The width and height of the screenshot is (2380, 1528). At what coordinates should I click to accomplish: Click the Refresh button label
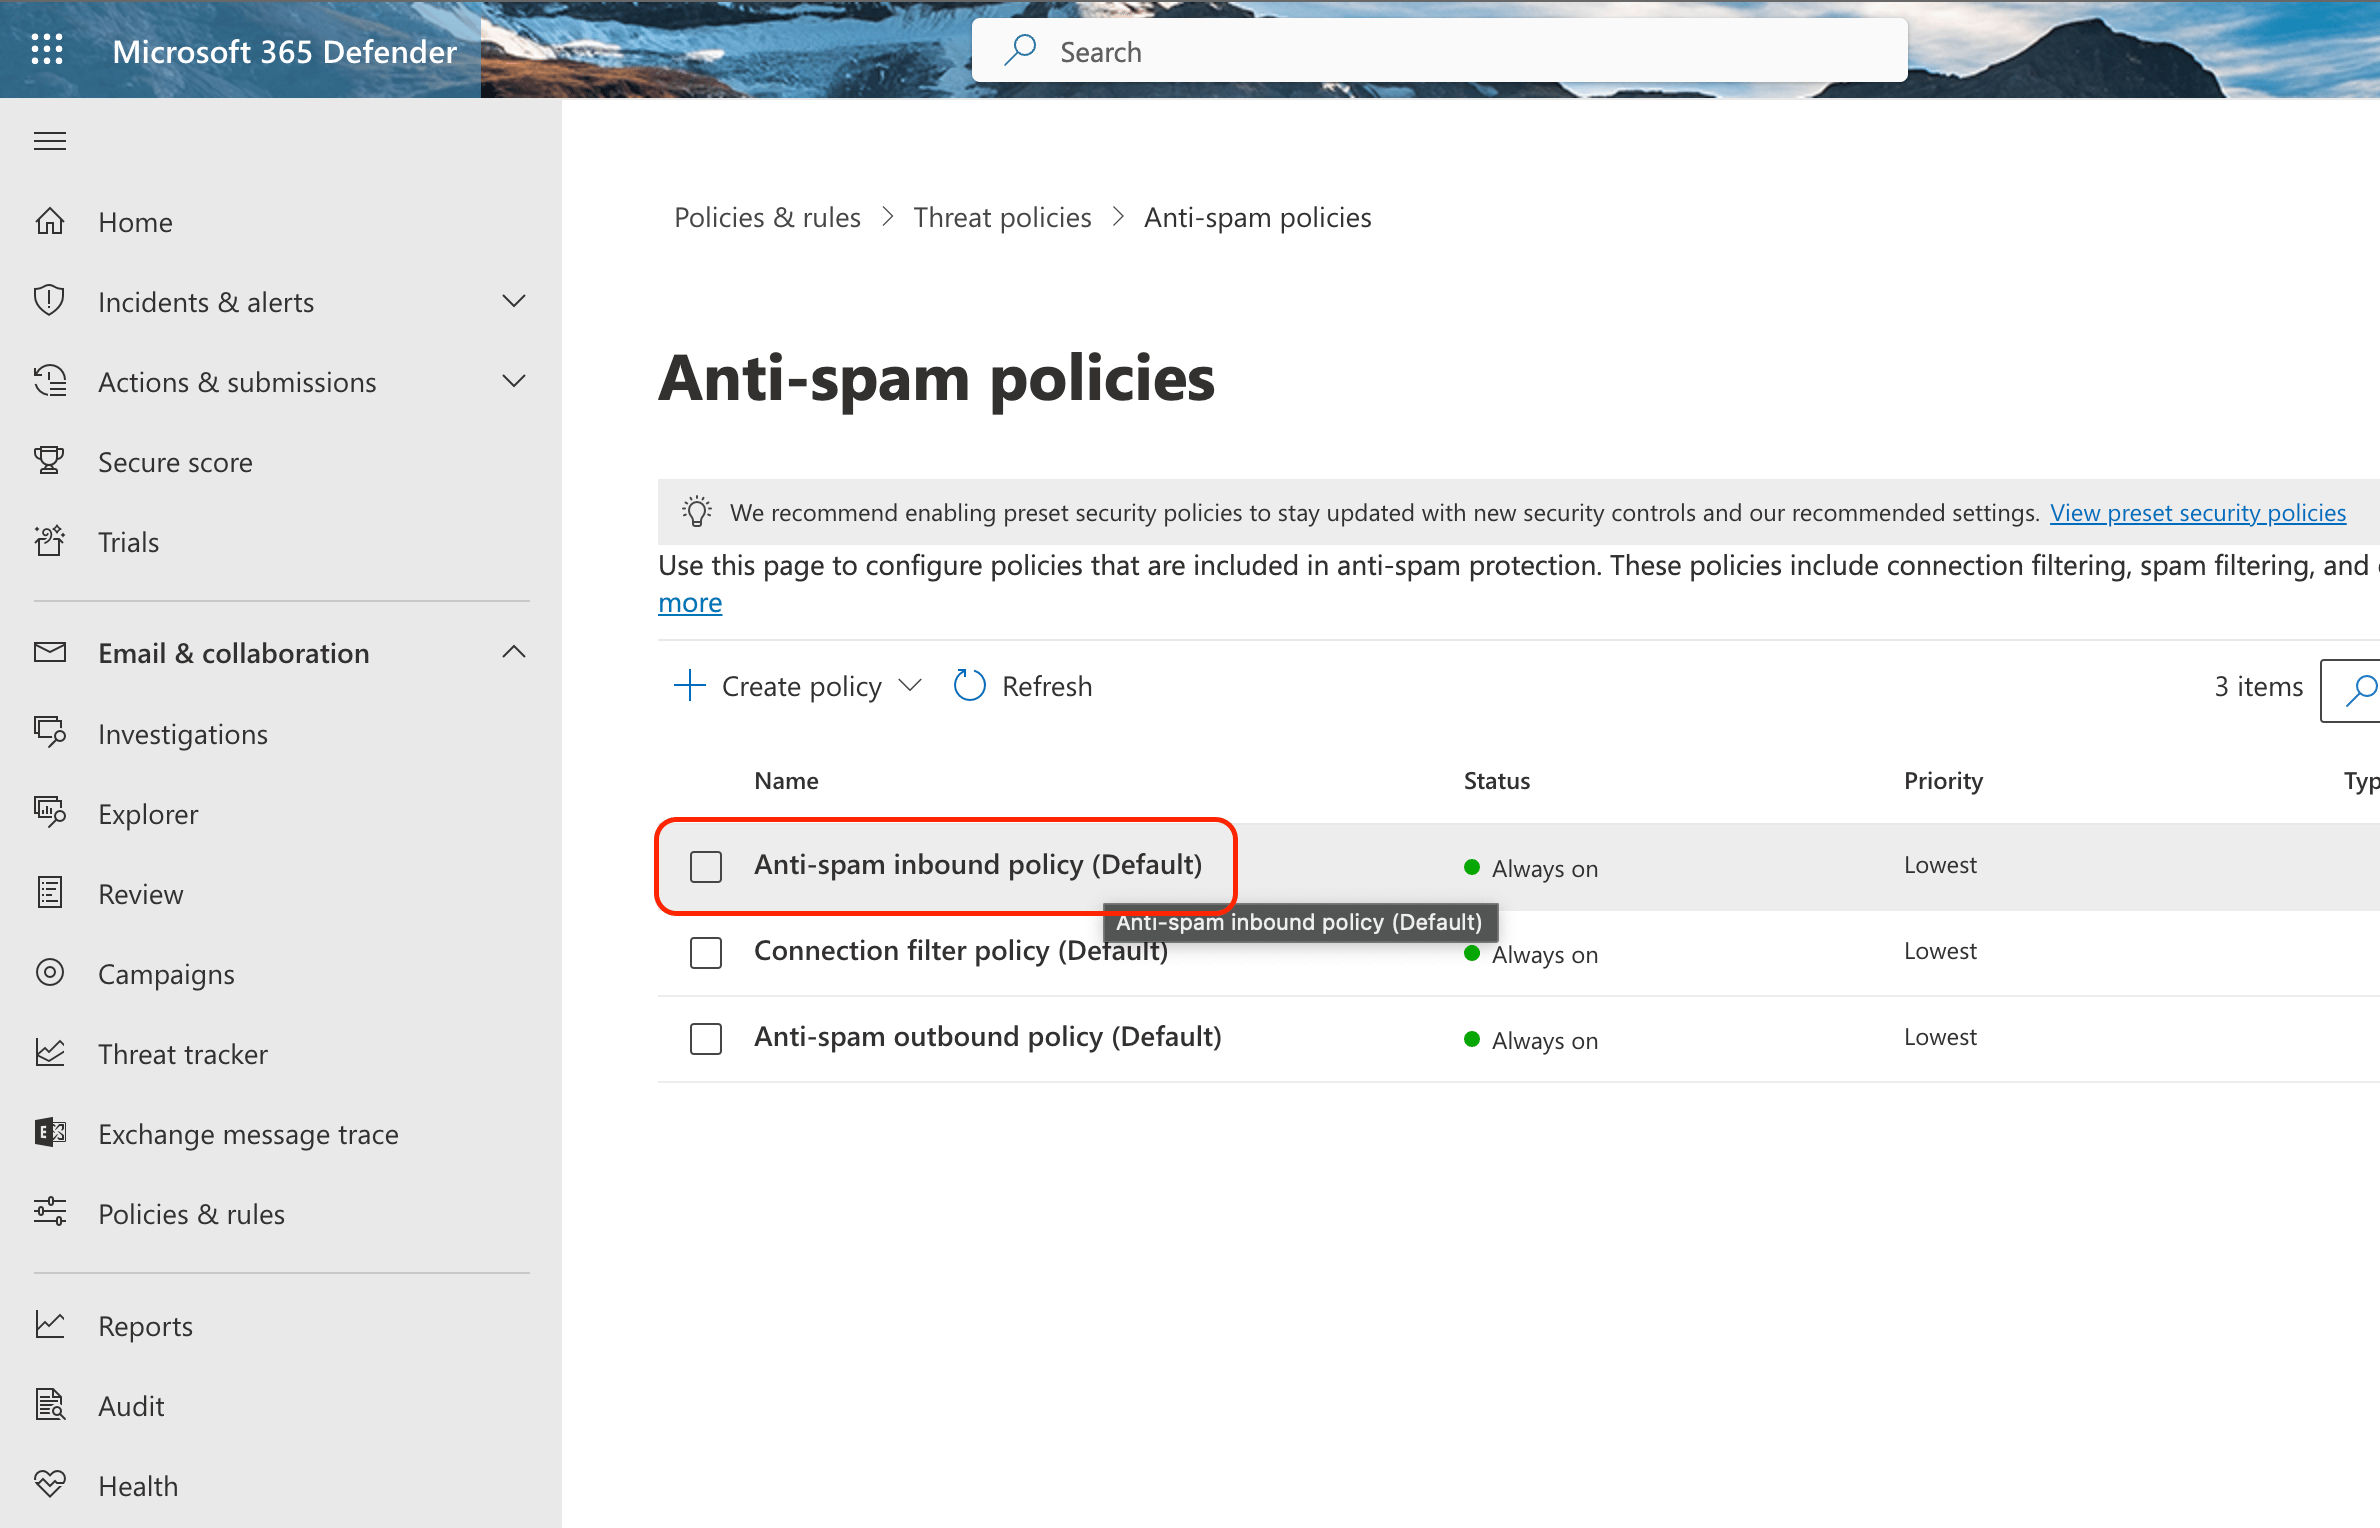point(1047,686)
